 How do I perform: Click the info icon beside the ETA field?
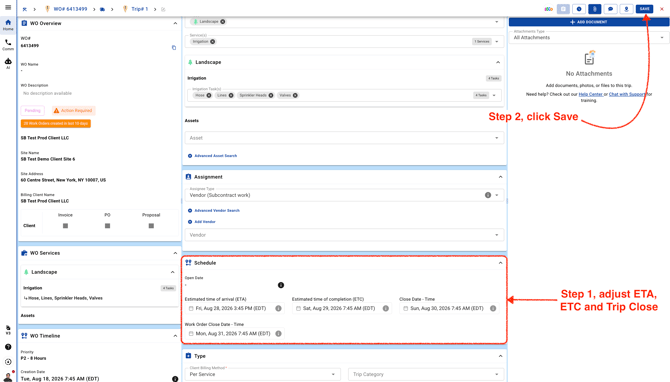click(279, 309)
